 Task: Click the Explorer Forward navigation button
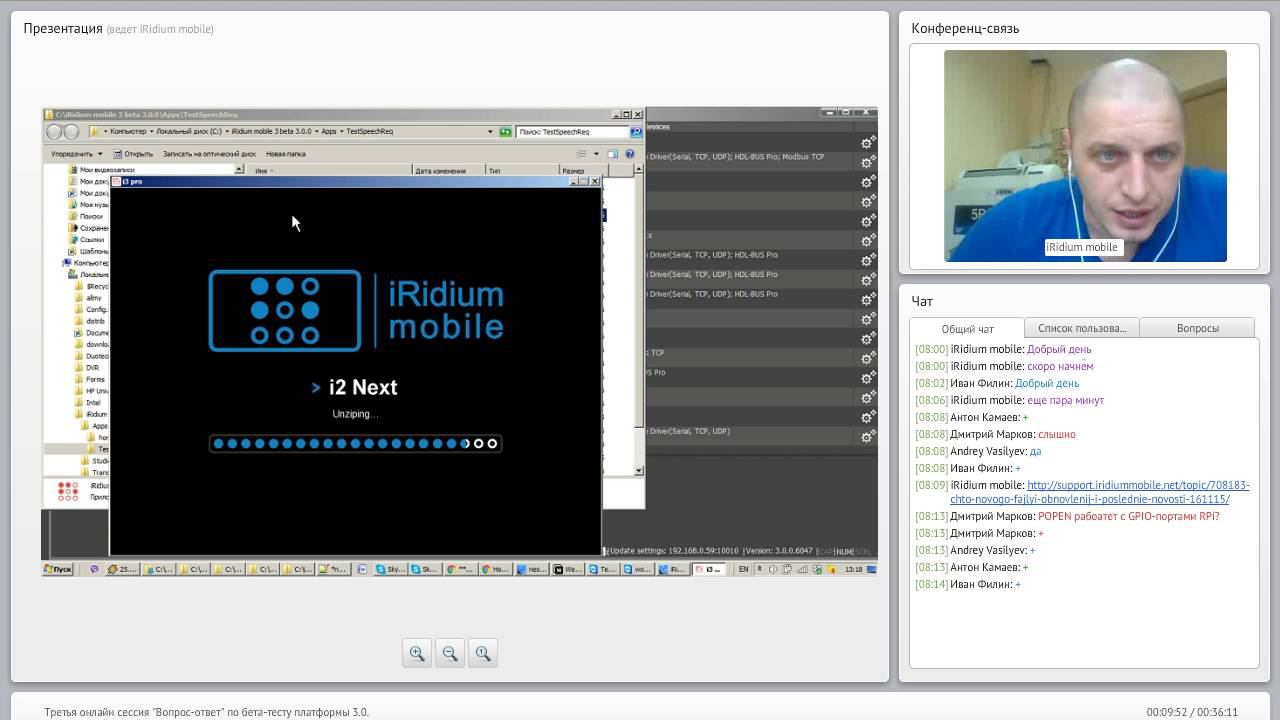pyautogui.click(x=71, y=132)
